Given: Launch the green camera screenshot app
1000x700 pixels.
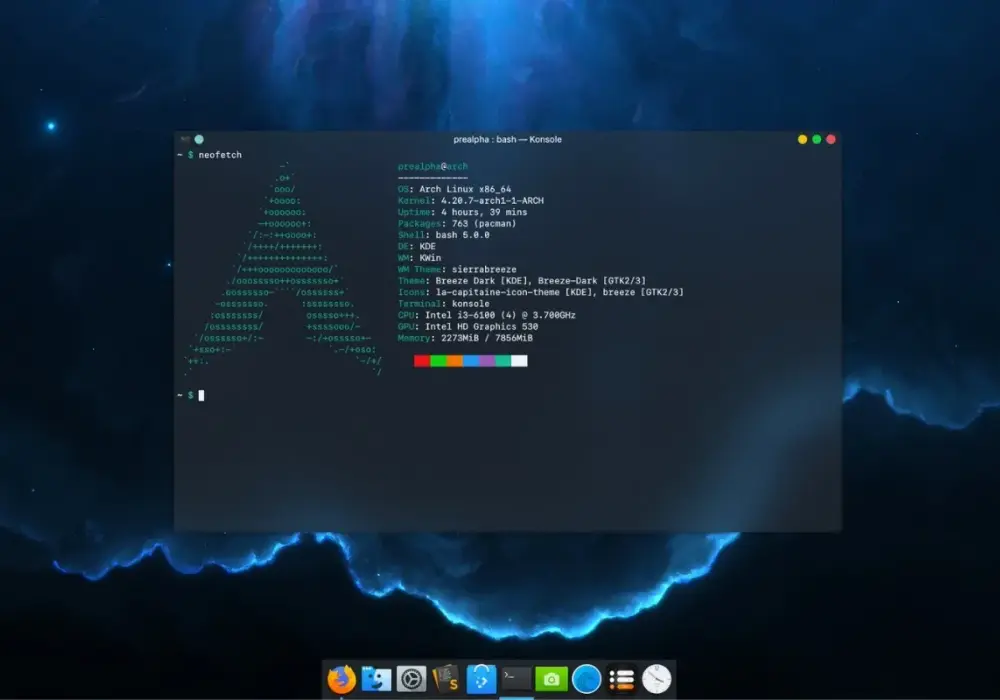Looking at the screenshot, I should 551,679.
